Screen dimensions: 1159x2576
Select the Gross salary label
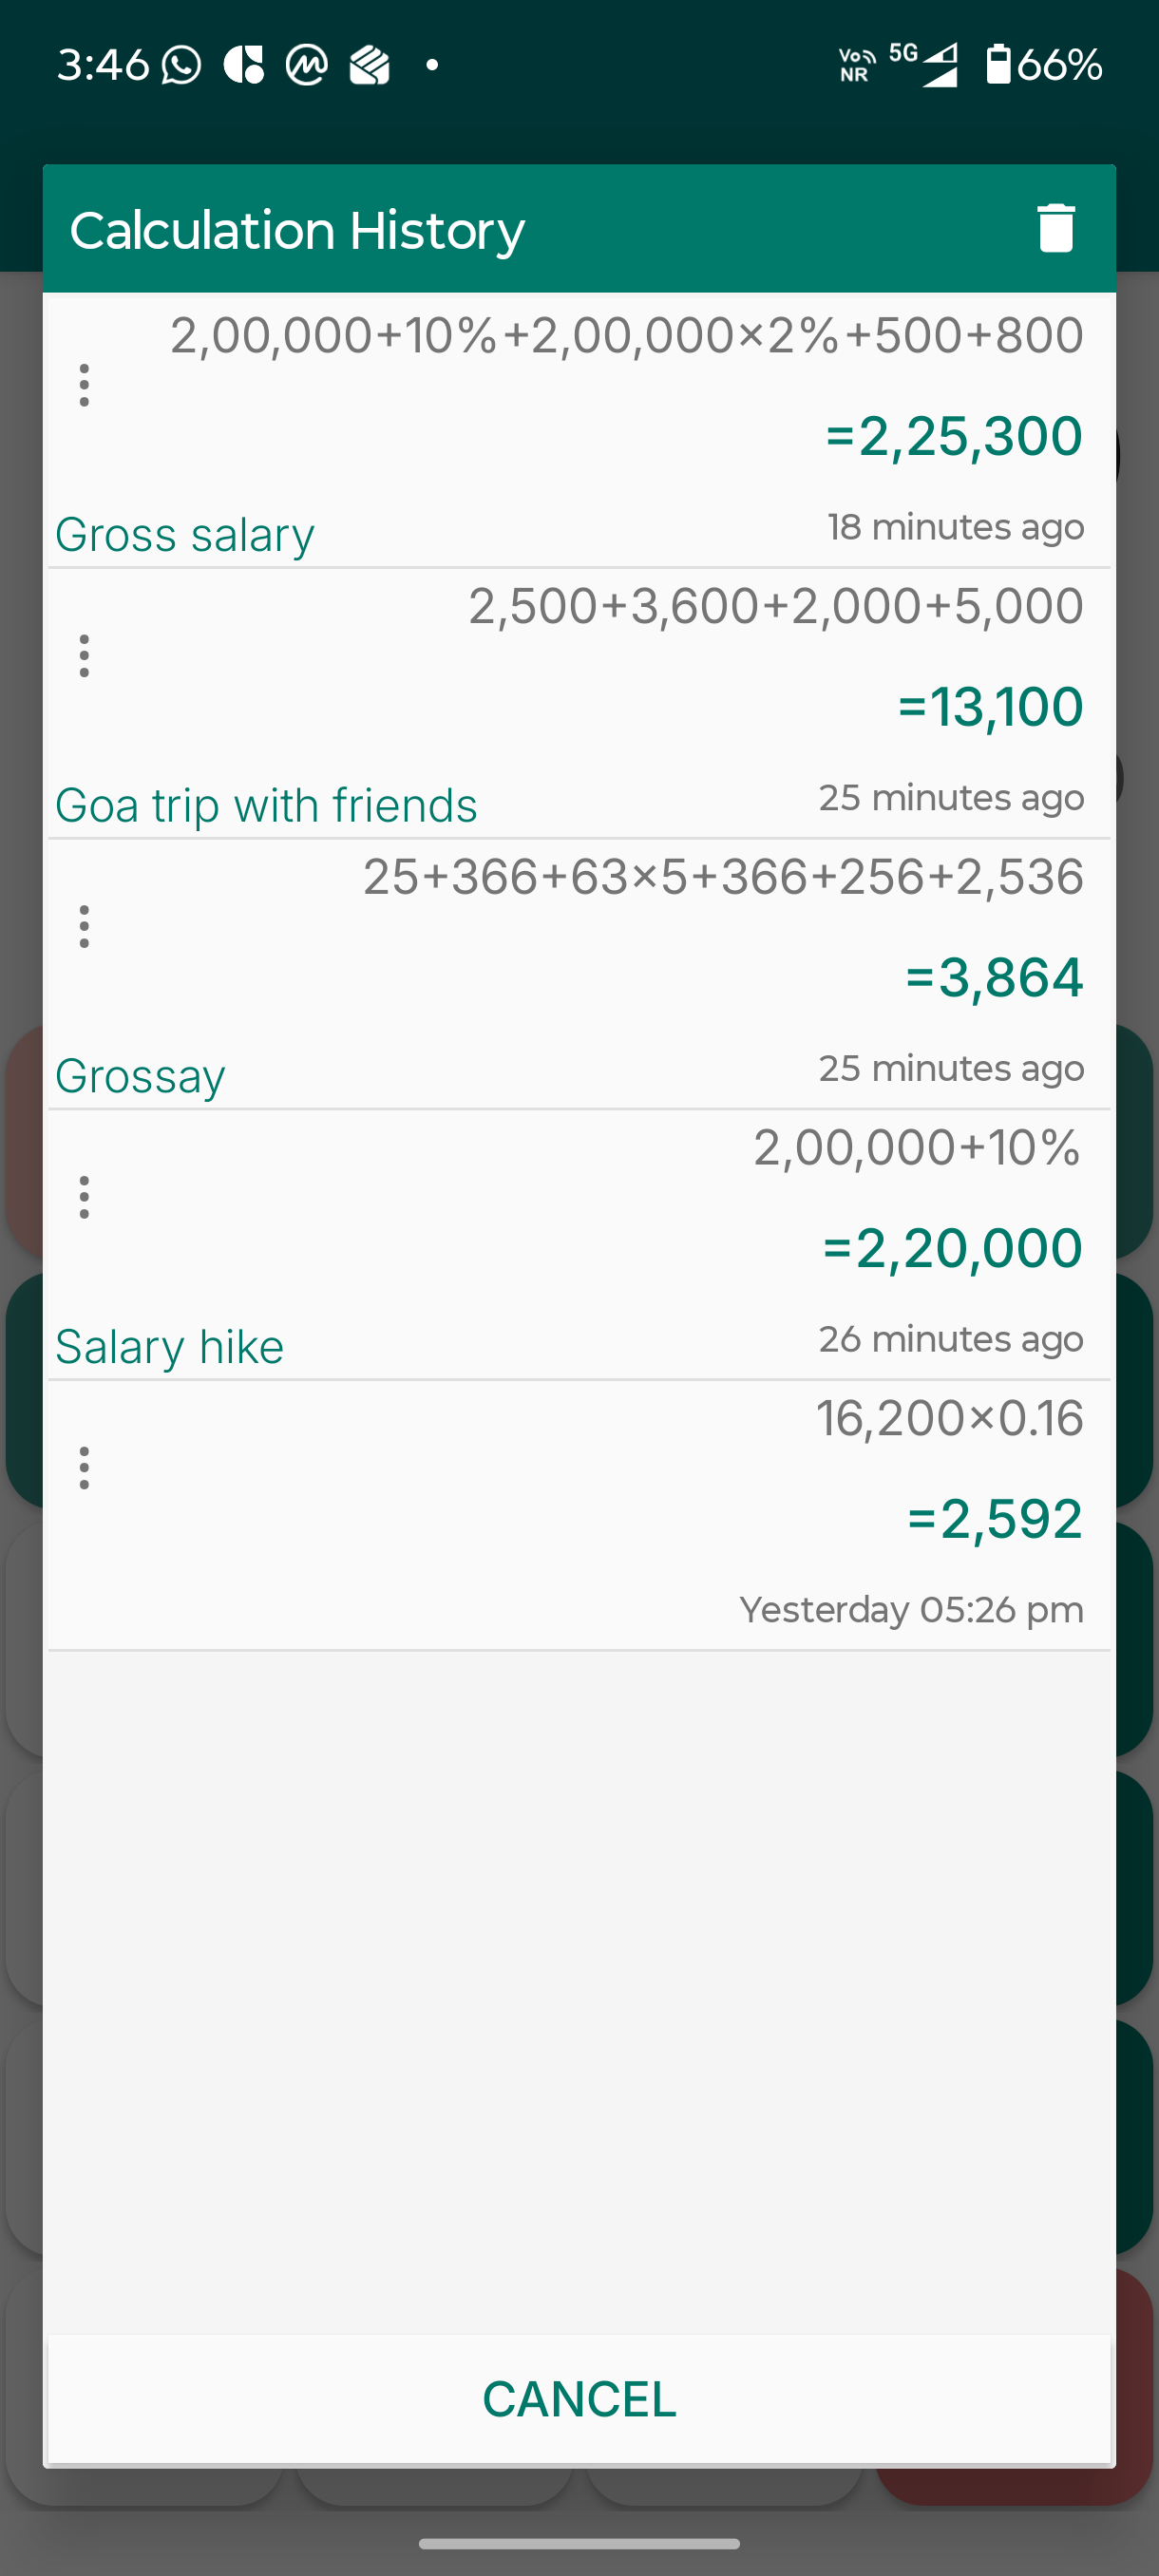click(x=185, y=535)
